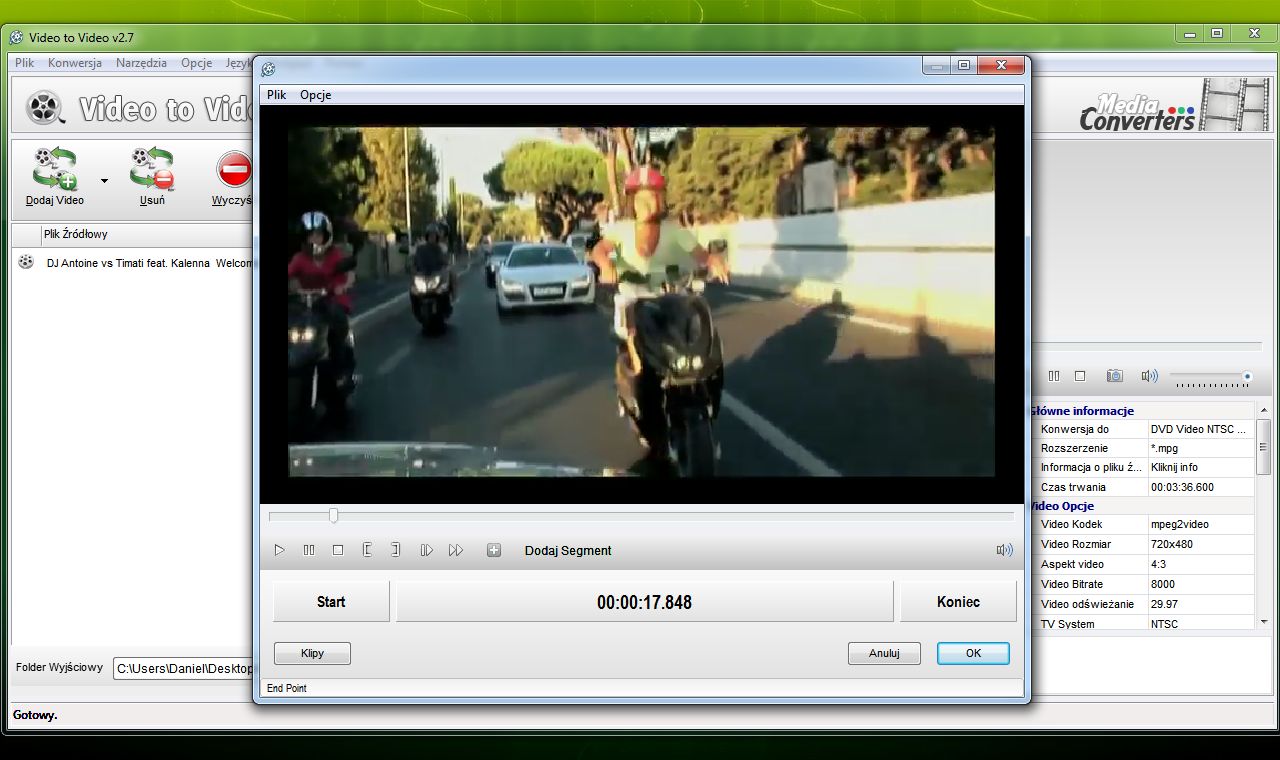Click the Video to Video film reel logo
Screen dimensions: 1280x760
click(45, 108)
